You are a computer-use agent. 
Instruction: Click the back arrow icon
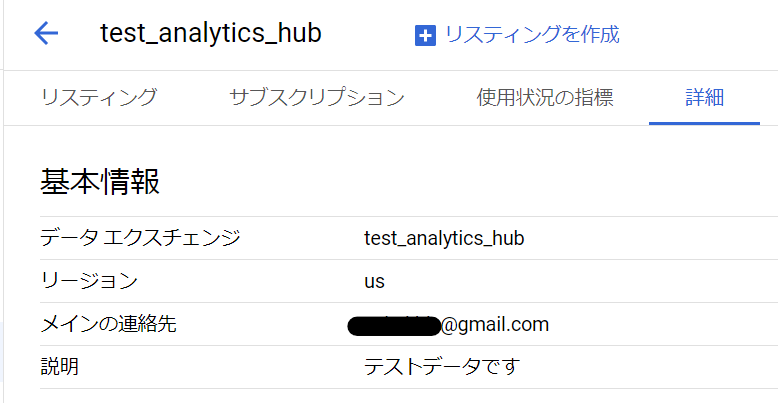click(x=46, y=34)
